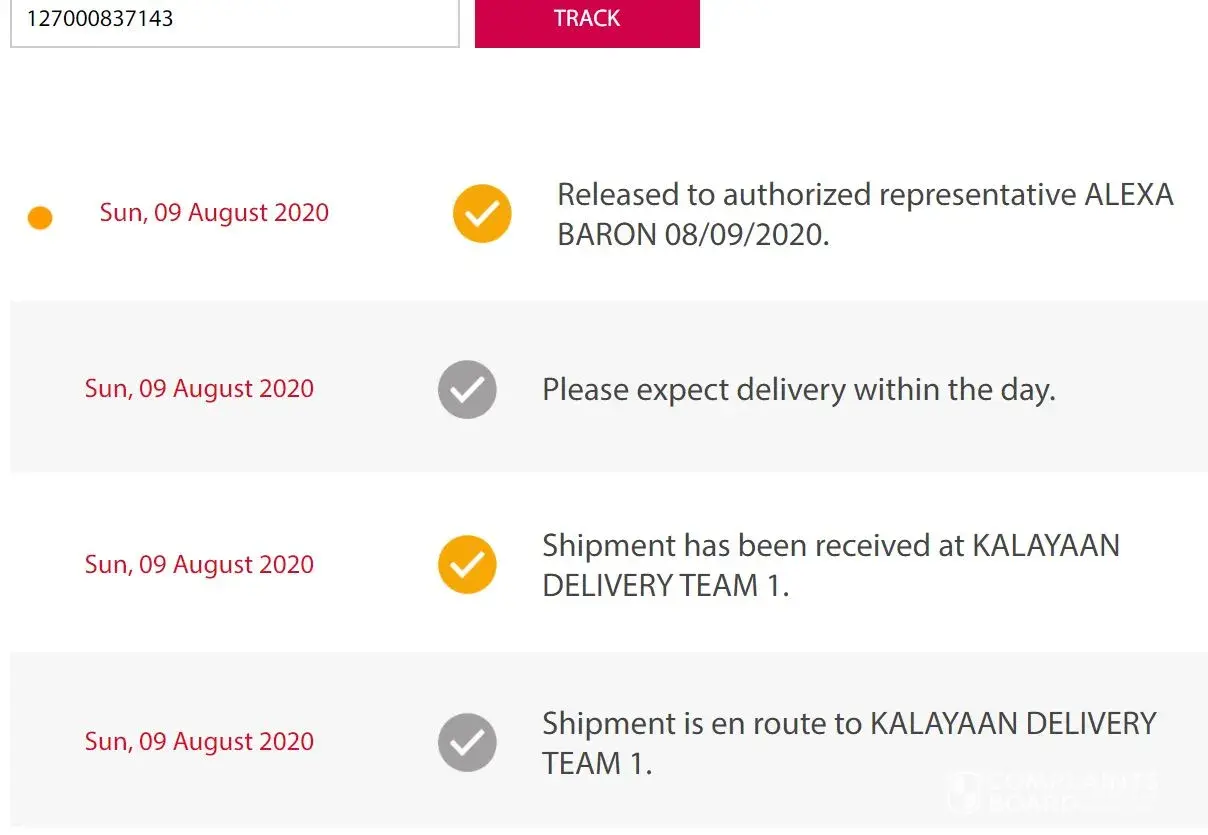Viewport: 1208px width, 835px height.
Task: Select the date in the en route row
Action: [x=199, y=742]
